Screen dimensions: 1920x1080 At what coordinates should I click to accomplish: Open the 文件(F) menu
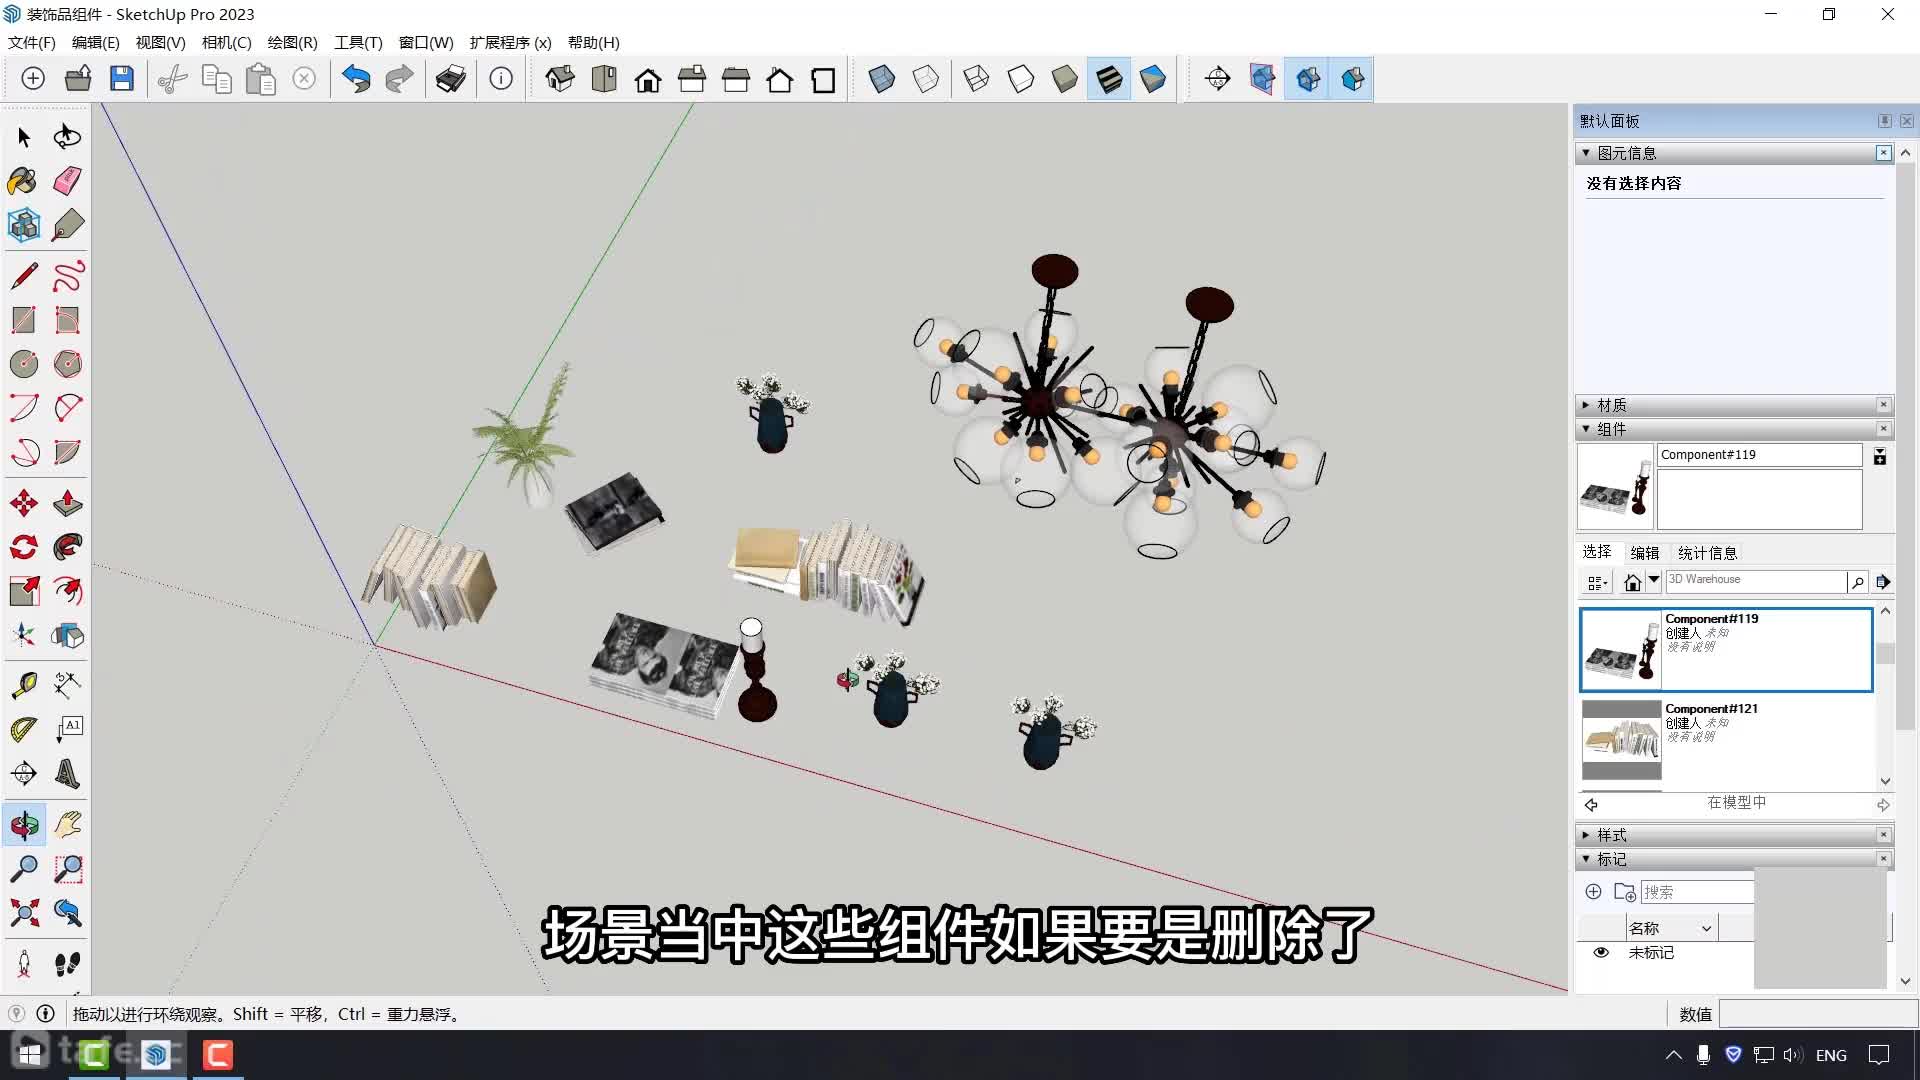[32, 42]
